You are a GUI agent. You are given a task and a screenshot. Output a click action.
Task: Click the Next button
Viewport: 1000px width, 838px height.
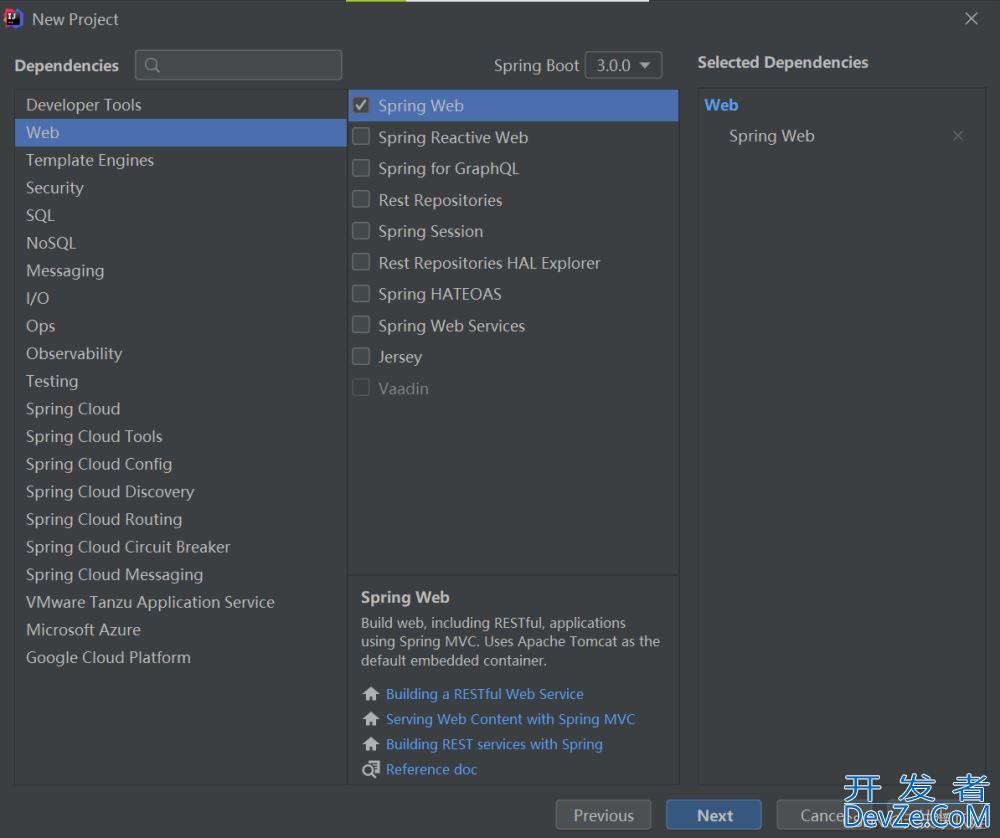714,815
